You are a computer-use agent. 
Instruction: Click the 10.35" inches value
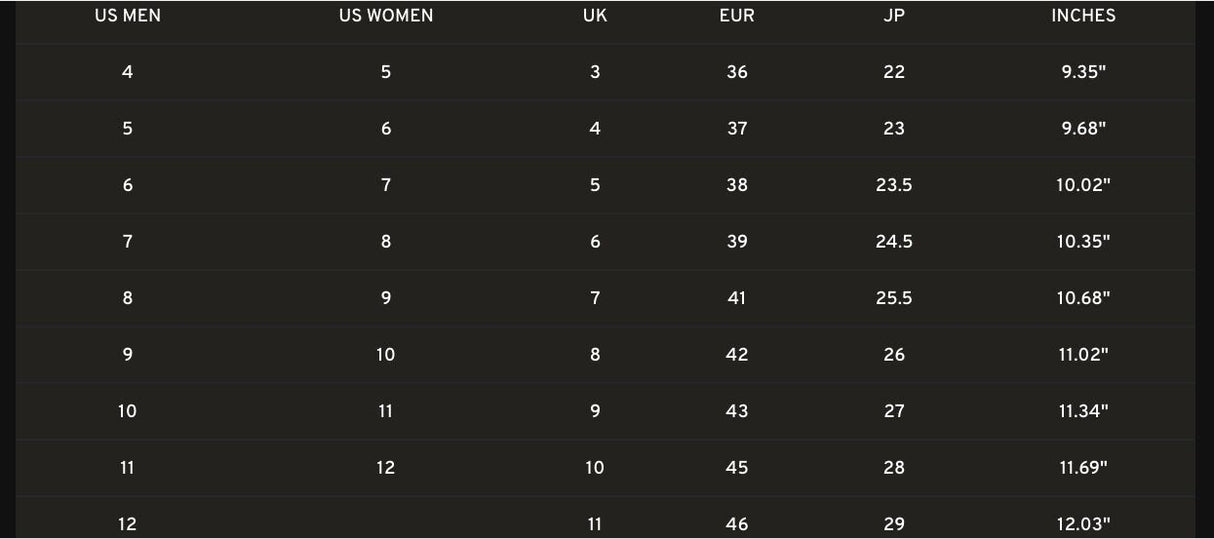tap(1083, 241)
